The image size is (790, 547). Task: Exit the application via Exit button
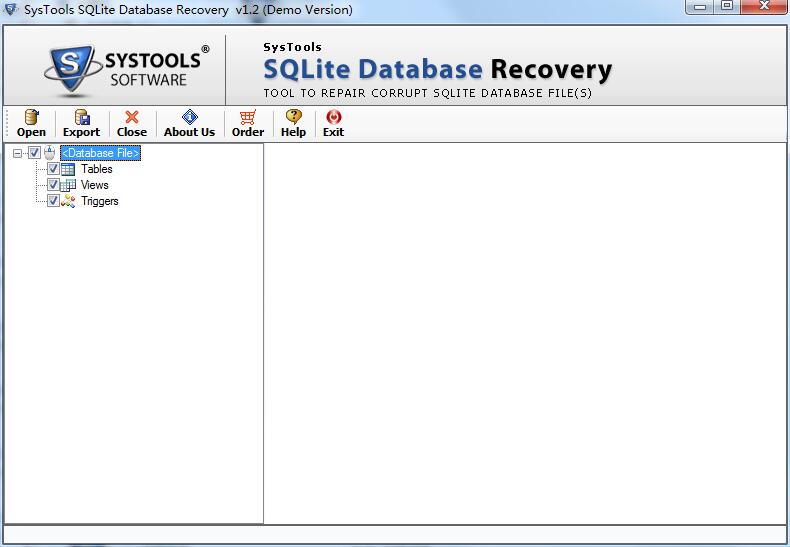pyautogui.click(x=333, y=123)
